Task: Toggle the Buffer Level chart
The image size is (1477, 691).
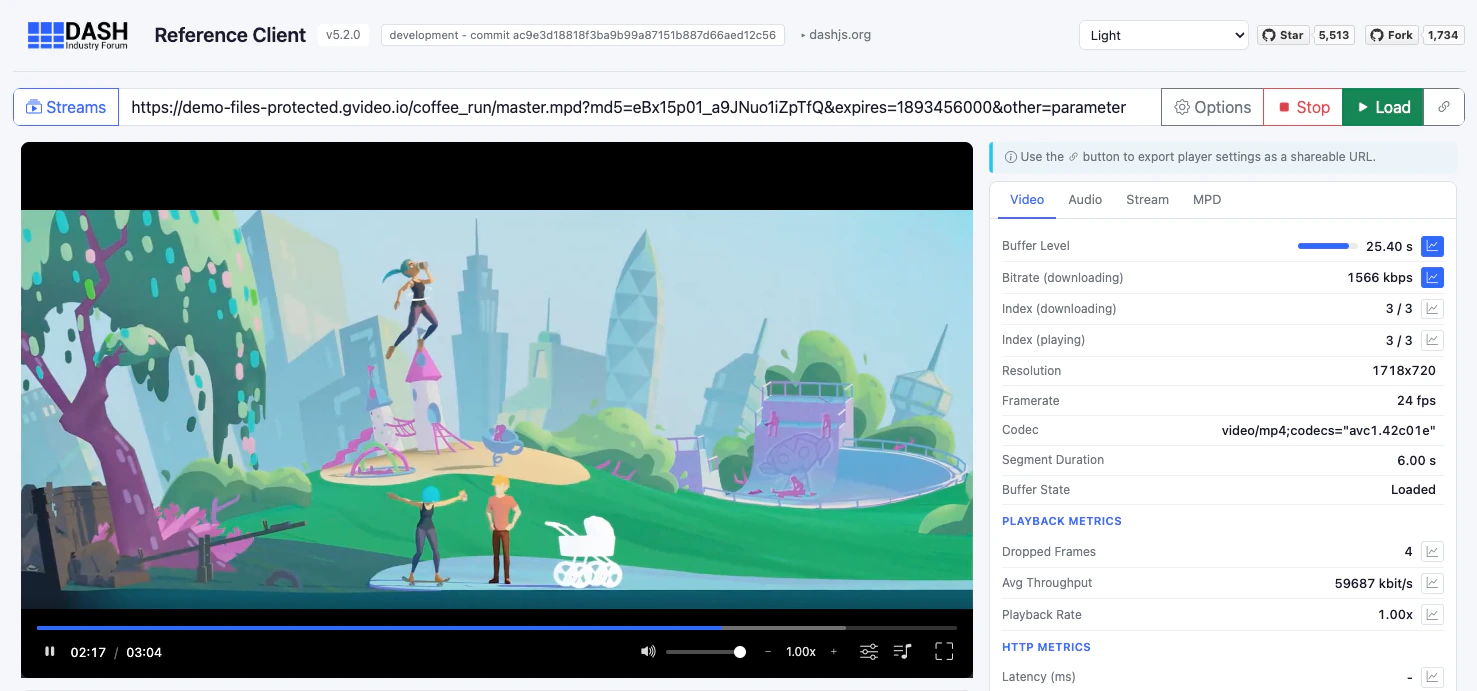Action: (x=1432, y=246)
